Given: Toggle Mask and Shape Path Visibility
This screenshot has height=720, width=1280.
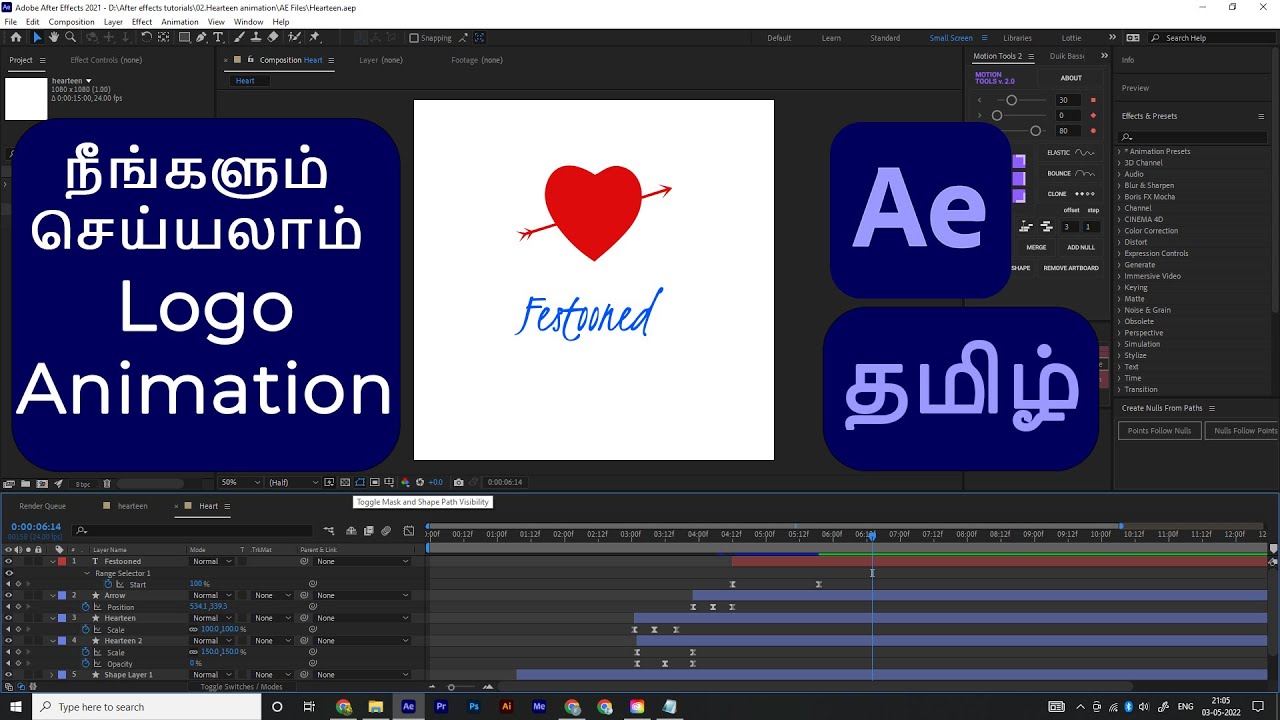Looking at the screenshot, I should [360, 482].
